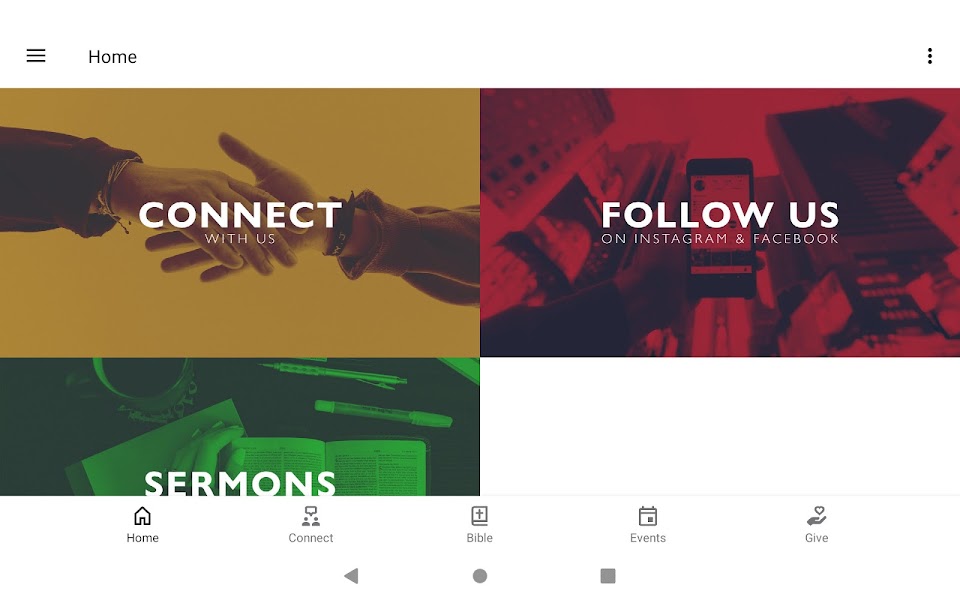The height and width of the screenshot is (600, 960).
Task: Open the Sermons tile
Action: click(240, 427)
